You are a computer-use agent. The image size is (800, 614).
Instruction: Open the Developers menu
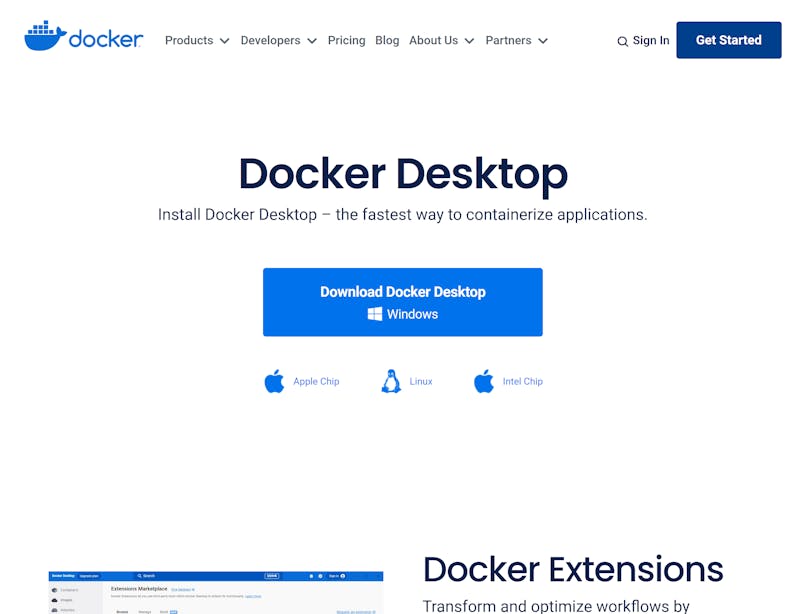point(270,40)
